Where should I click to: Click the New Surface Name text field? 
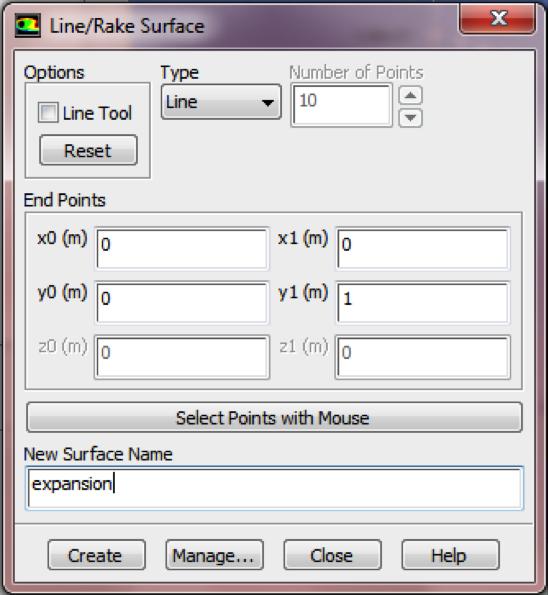[x=275, y=488]
